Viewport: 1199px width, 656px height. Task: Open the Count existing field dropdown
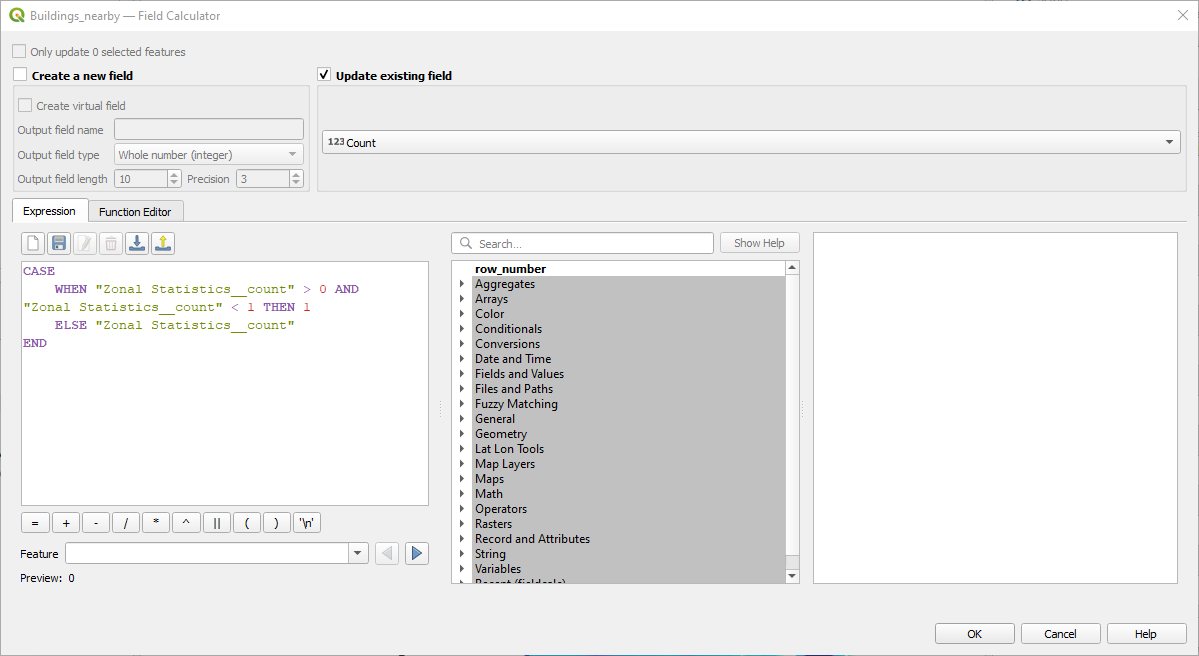[x=750, y=143]
